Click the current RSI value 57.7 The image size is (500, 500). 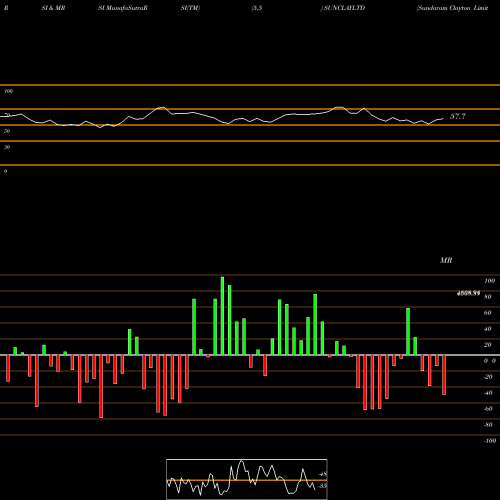click(x=458, y=116)
